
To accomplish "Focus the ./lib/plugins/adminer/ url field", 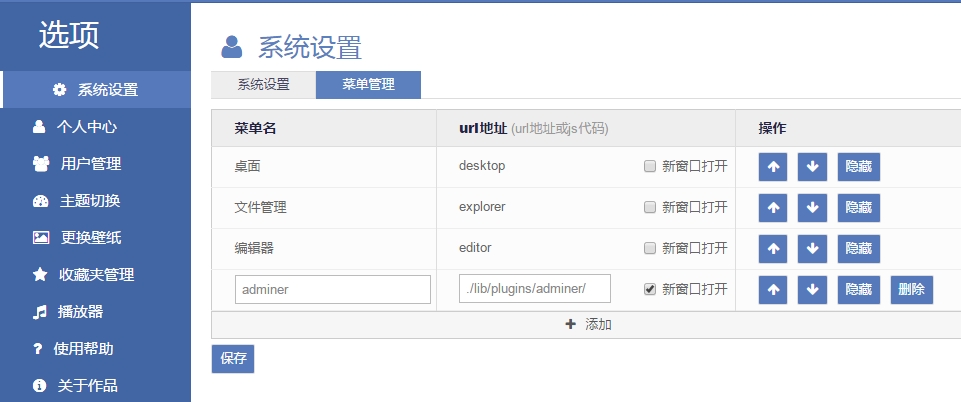I will coord(534,289).
